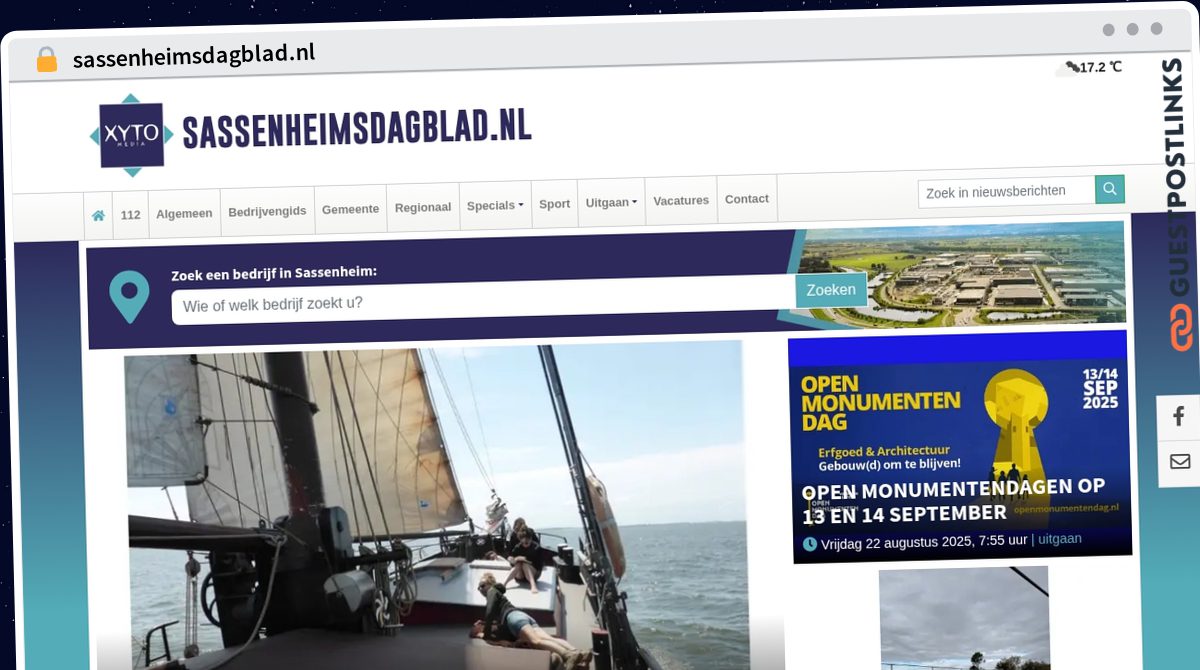This screenshot has height=670, width=1200.
Task: Open the Facebook share icon
Action: pyautogui.click(x=1179, y=417)
